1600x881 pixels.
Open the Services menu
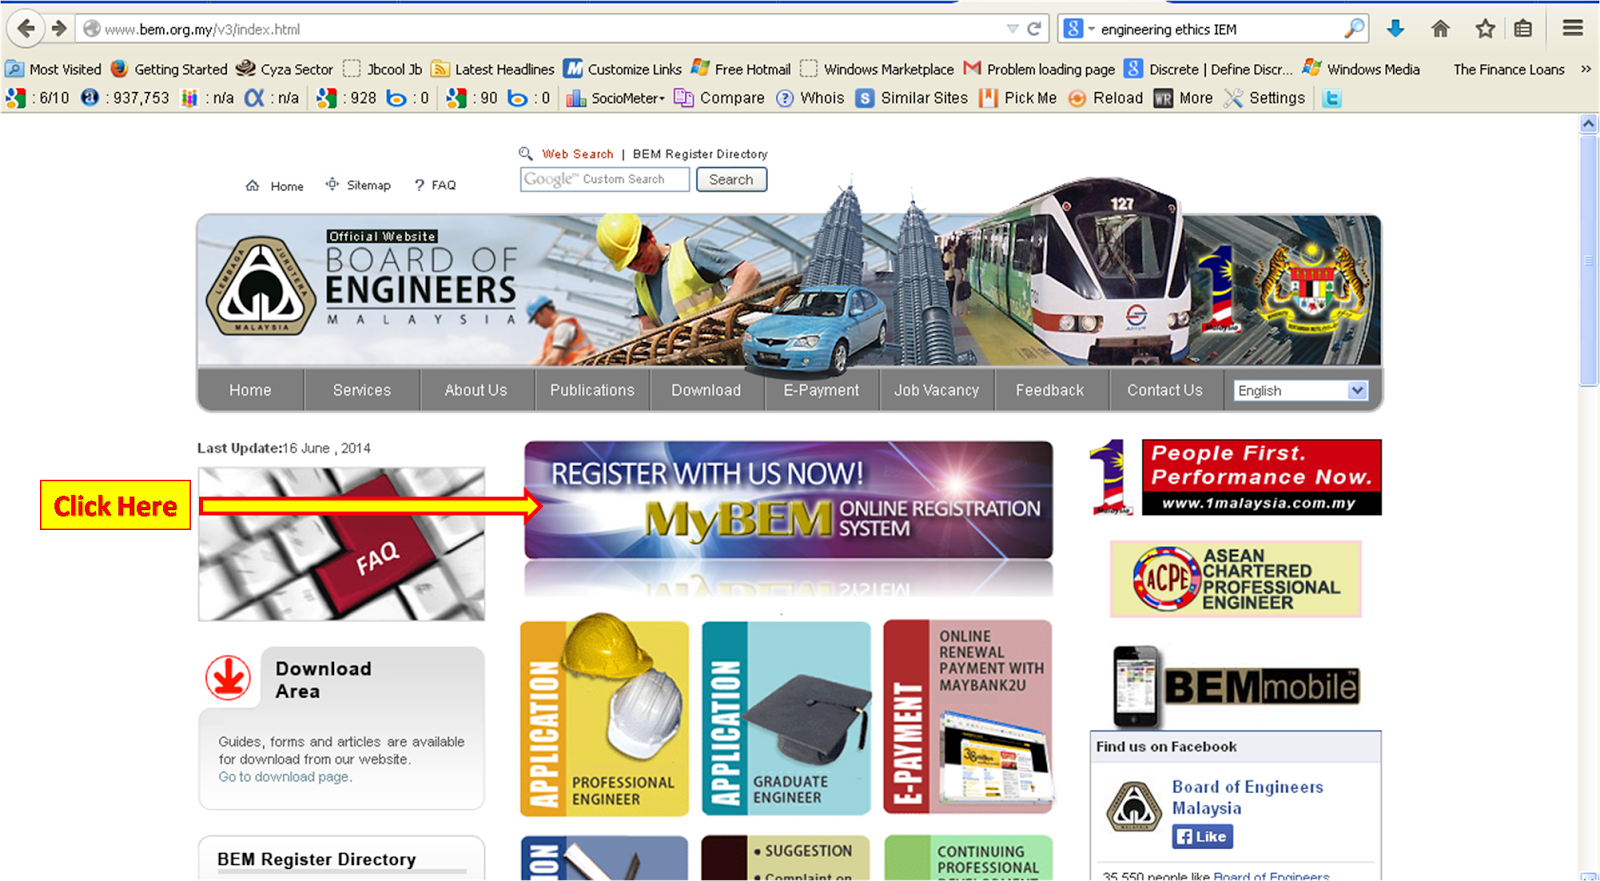click(362, 390)
